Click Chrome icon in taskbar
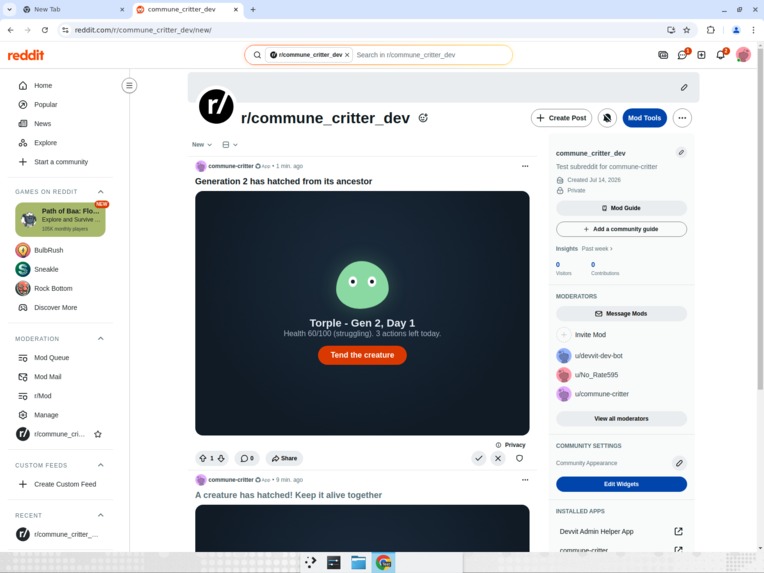764x573 pixels. (x=383, y=562)
